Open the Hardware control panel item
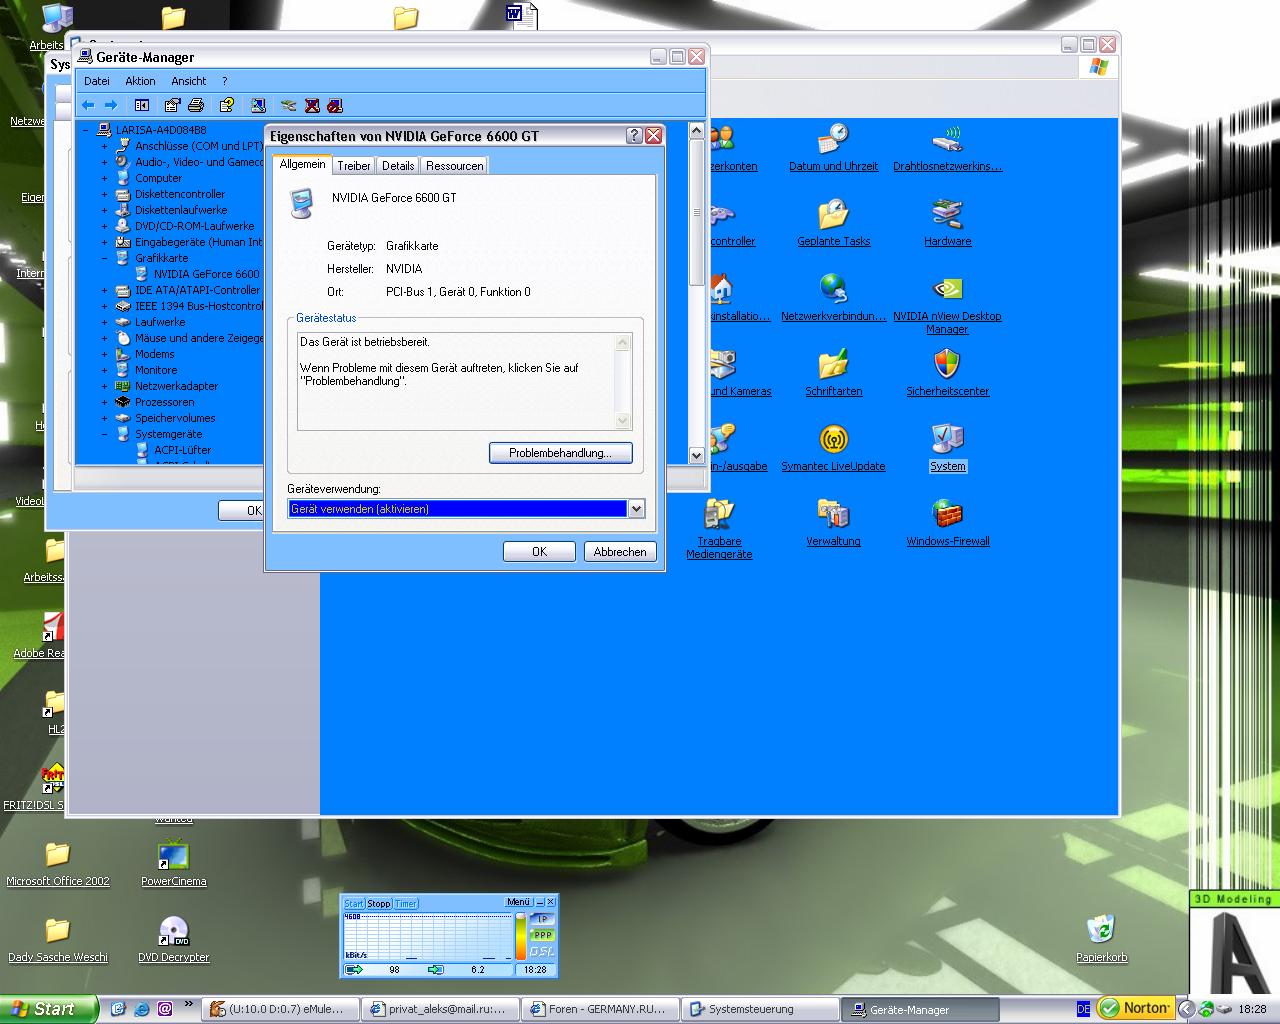 (x=947, y=223)
